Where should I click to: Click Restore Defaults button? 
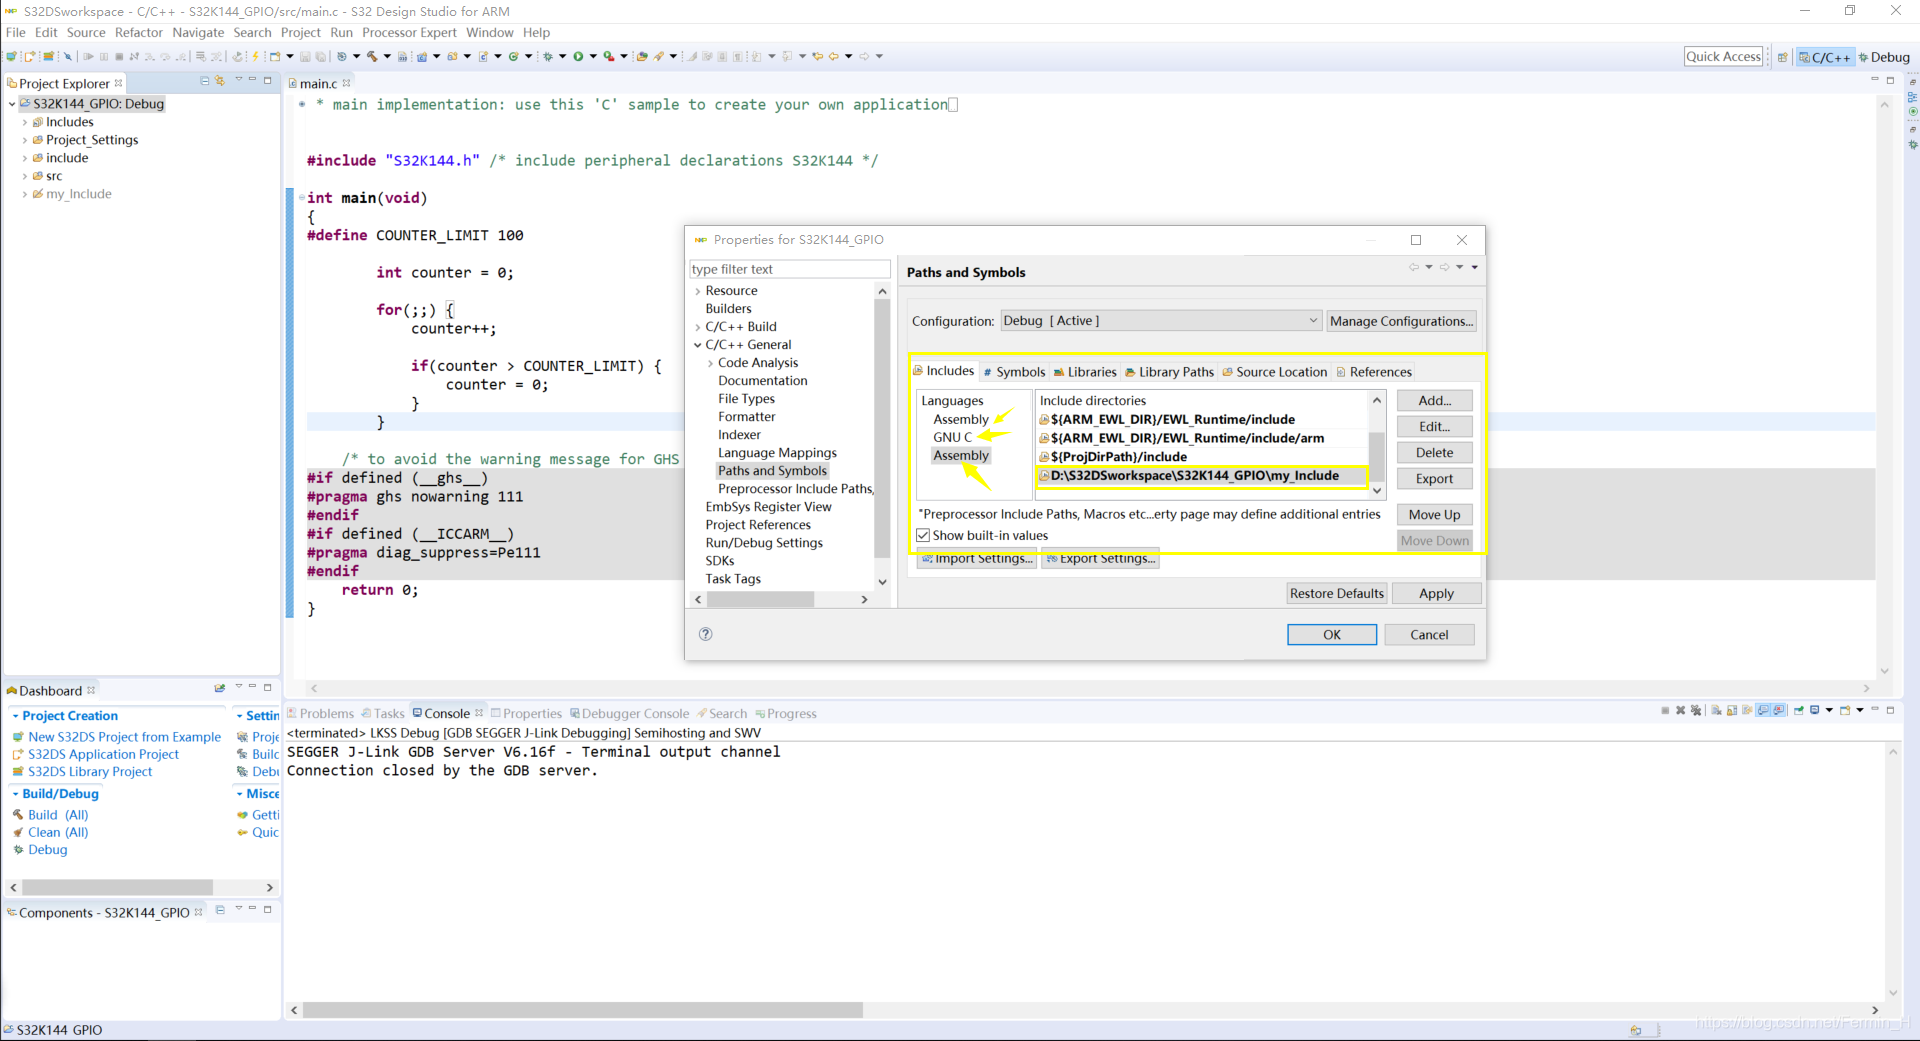point(1336,593)
